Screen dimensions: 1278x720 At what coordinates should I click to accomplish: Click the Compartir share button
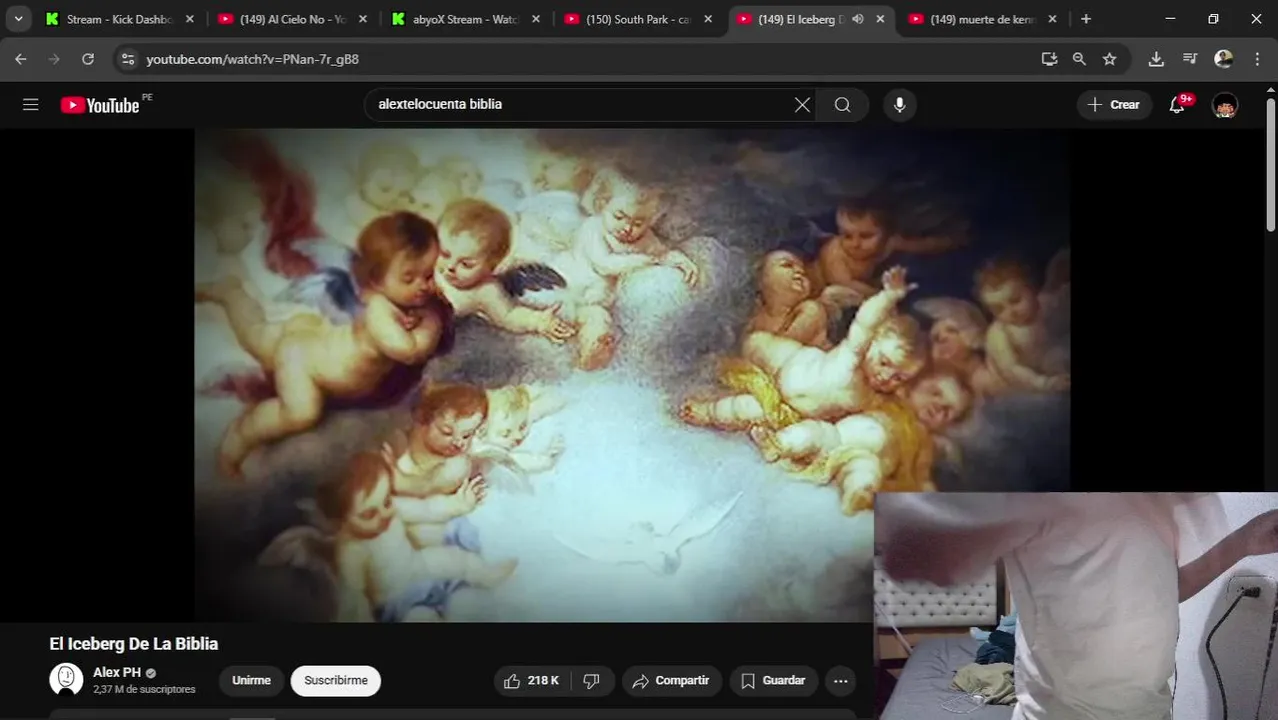tap(672, 681)
